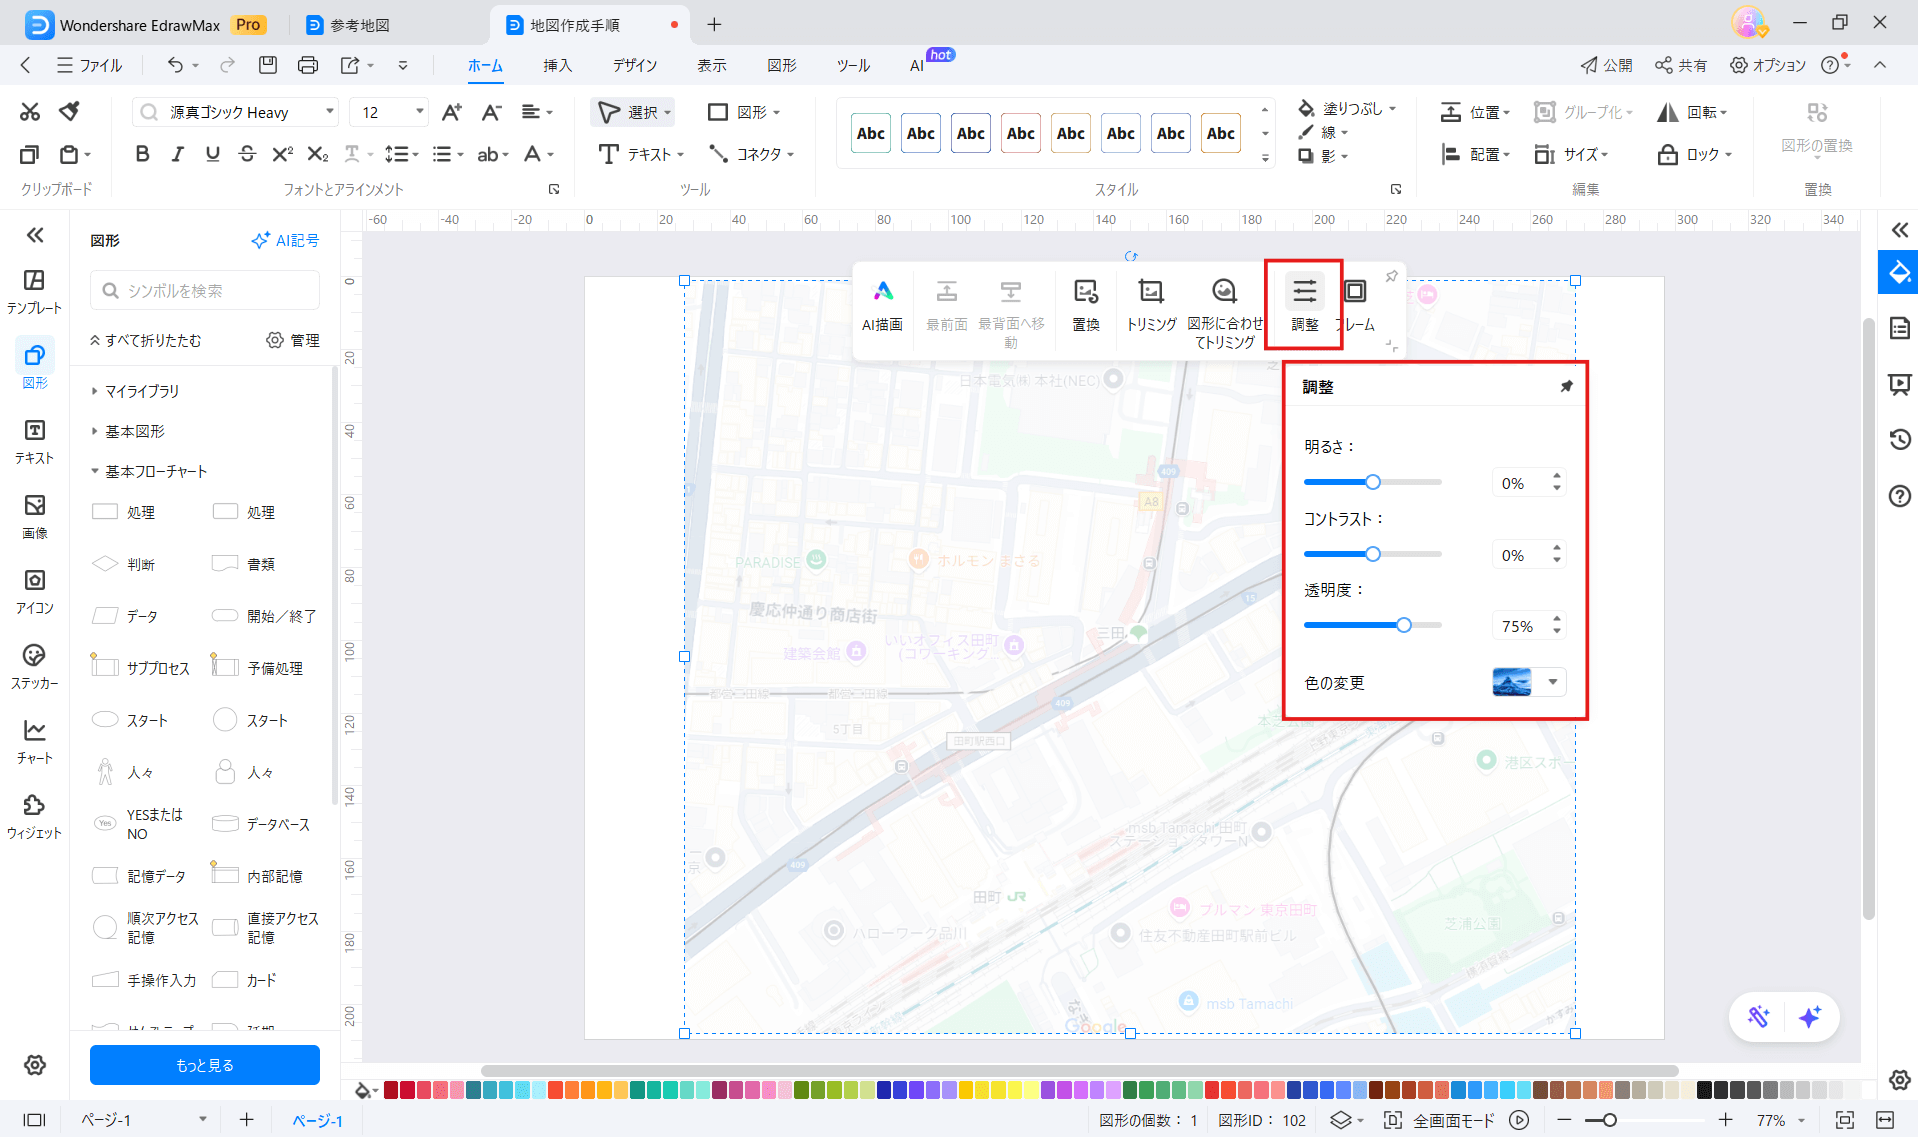Open the 色の変更 dropdown
This screenshot has width=1918, height=1137.
pos(1552,682)
